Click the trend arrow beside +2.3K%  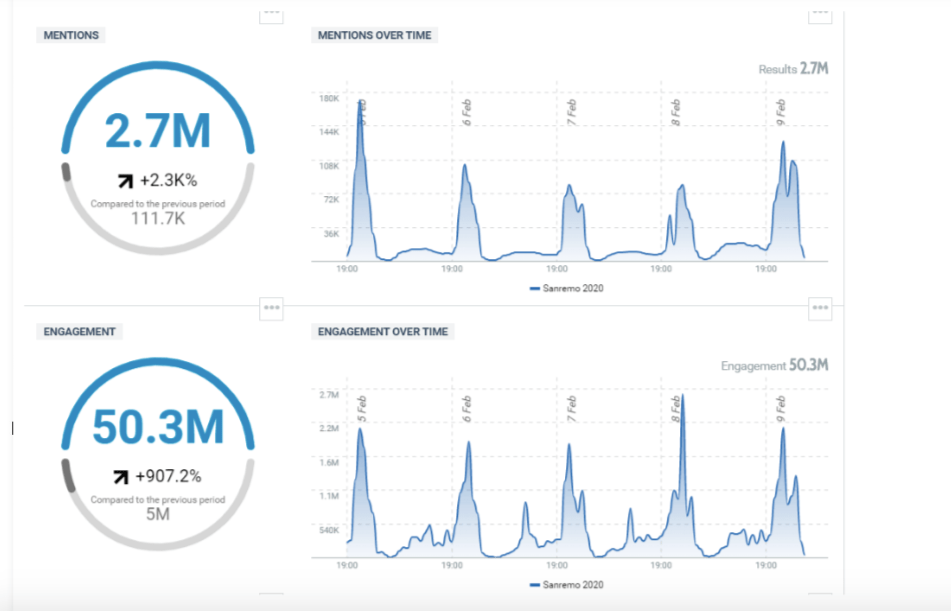[125, 181]
